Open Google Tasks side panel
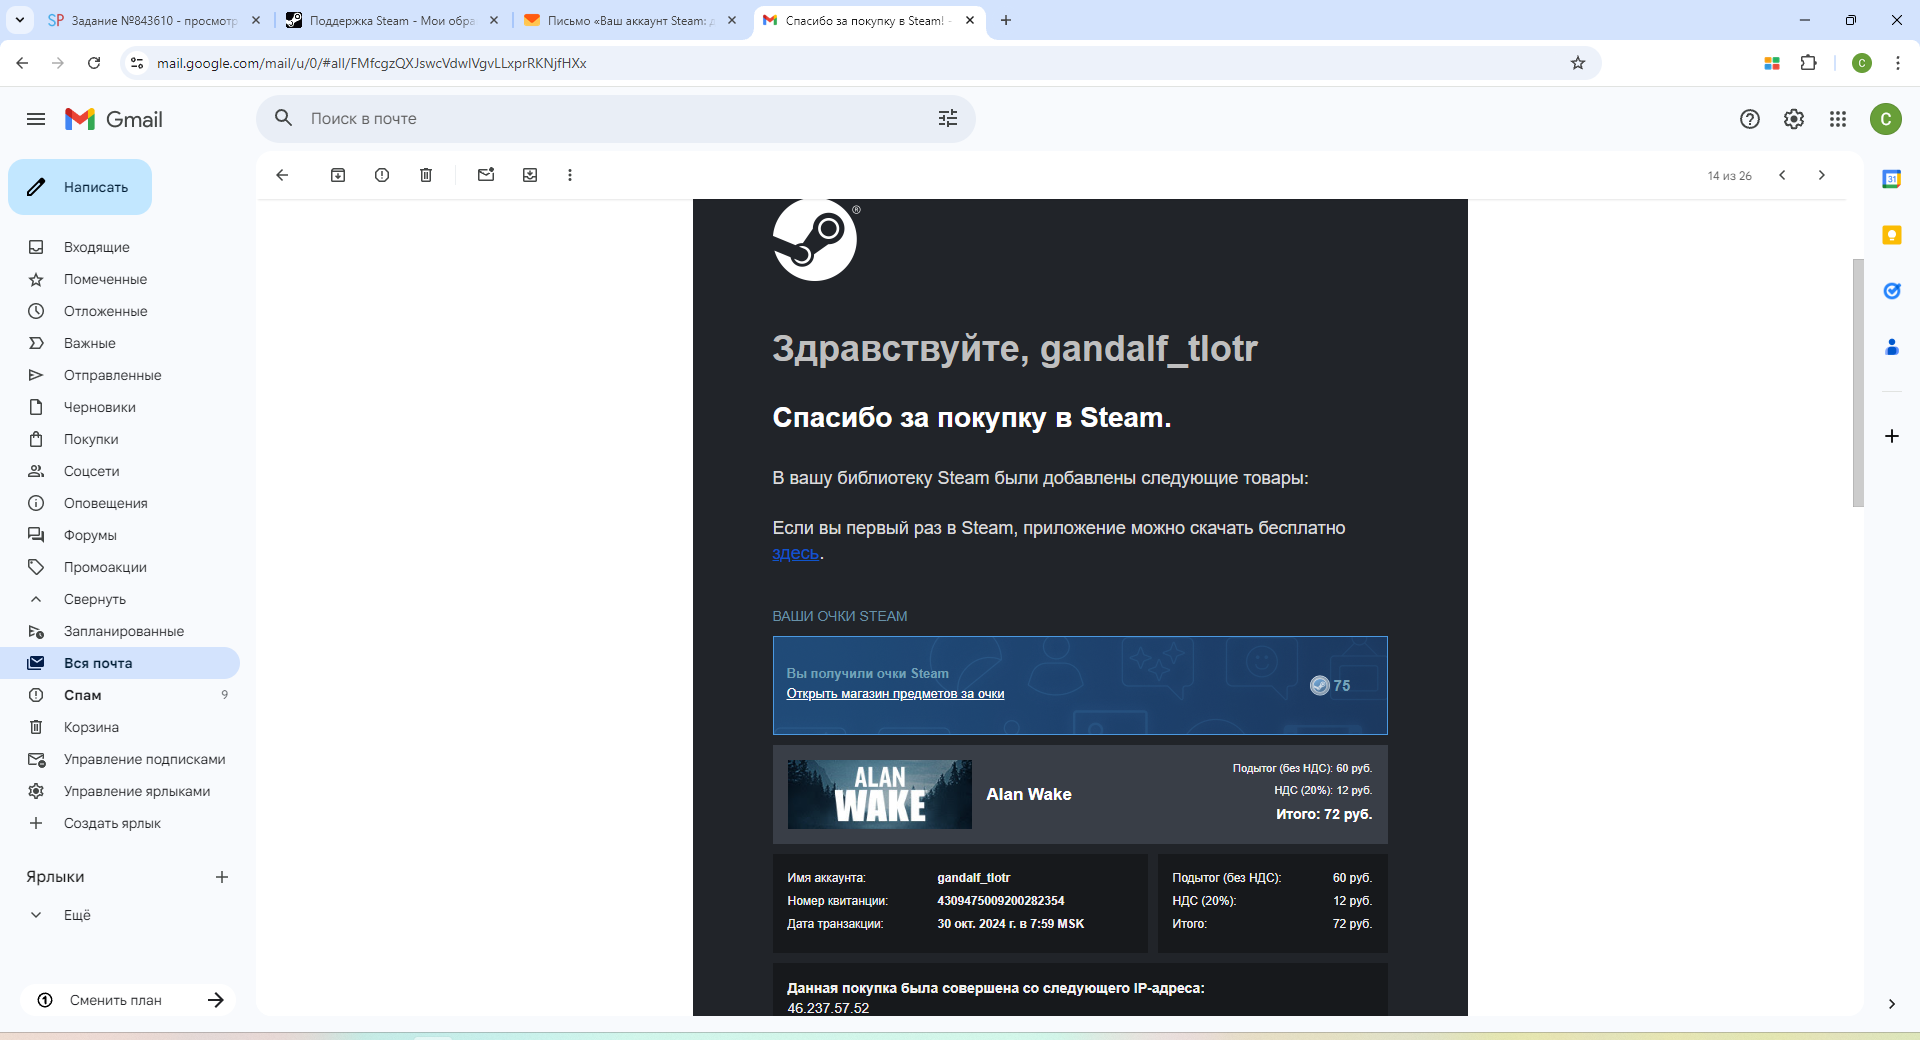The height and width of the screenshot is (1040, 1920). click(x=1892, y=291)
